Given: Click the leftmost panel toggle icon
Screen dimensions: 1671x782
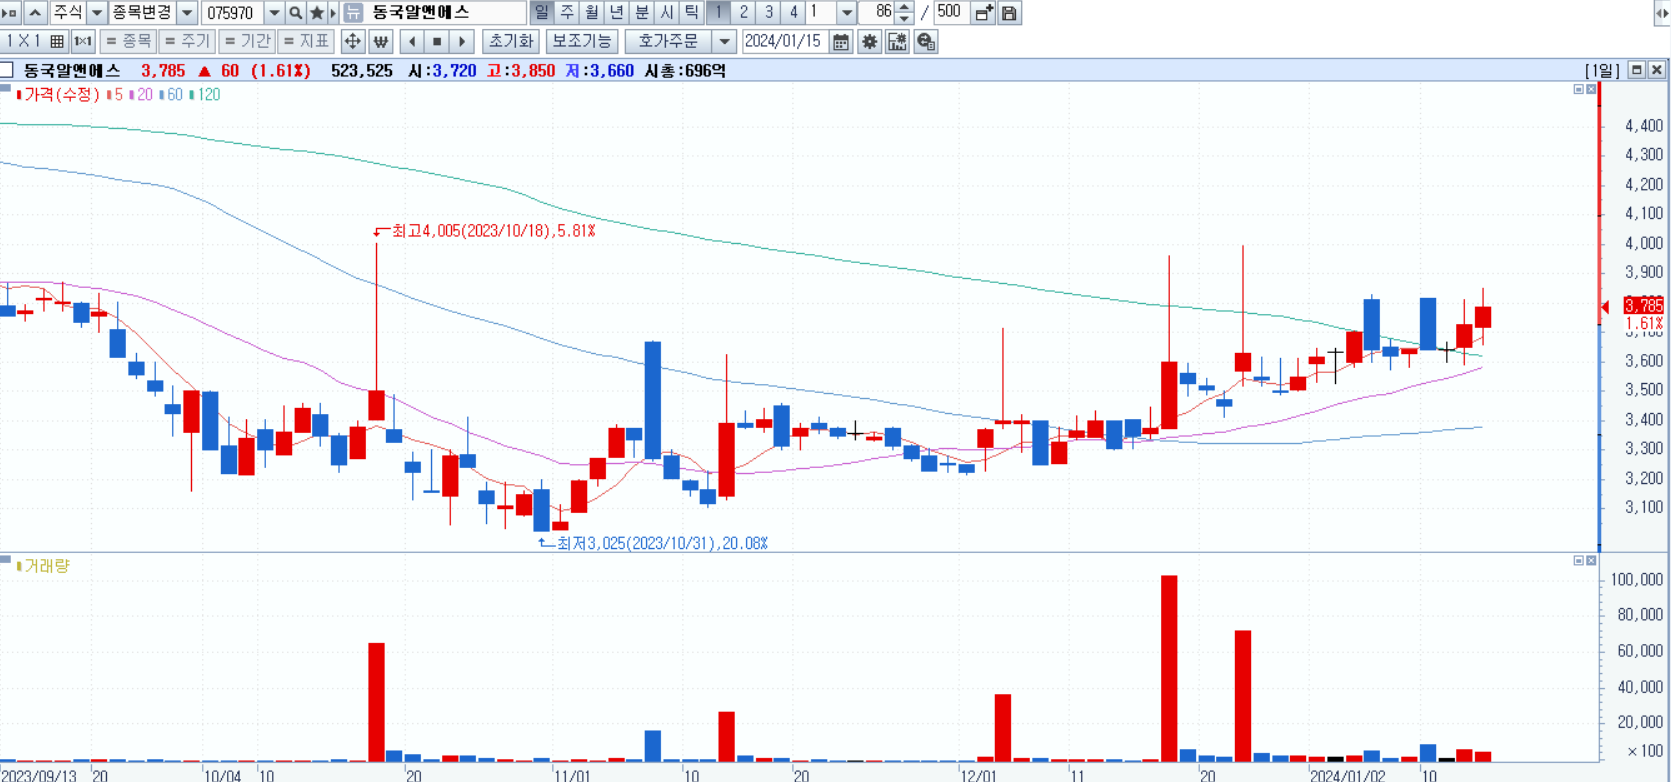Looking at the screenshot, I should pos(11,13).
